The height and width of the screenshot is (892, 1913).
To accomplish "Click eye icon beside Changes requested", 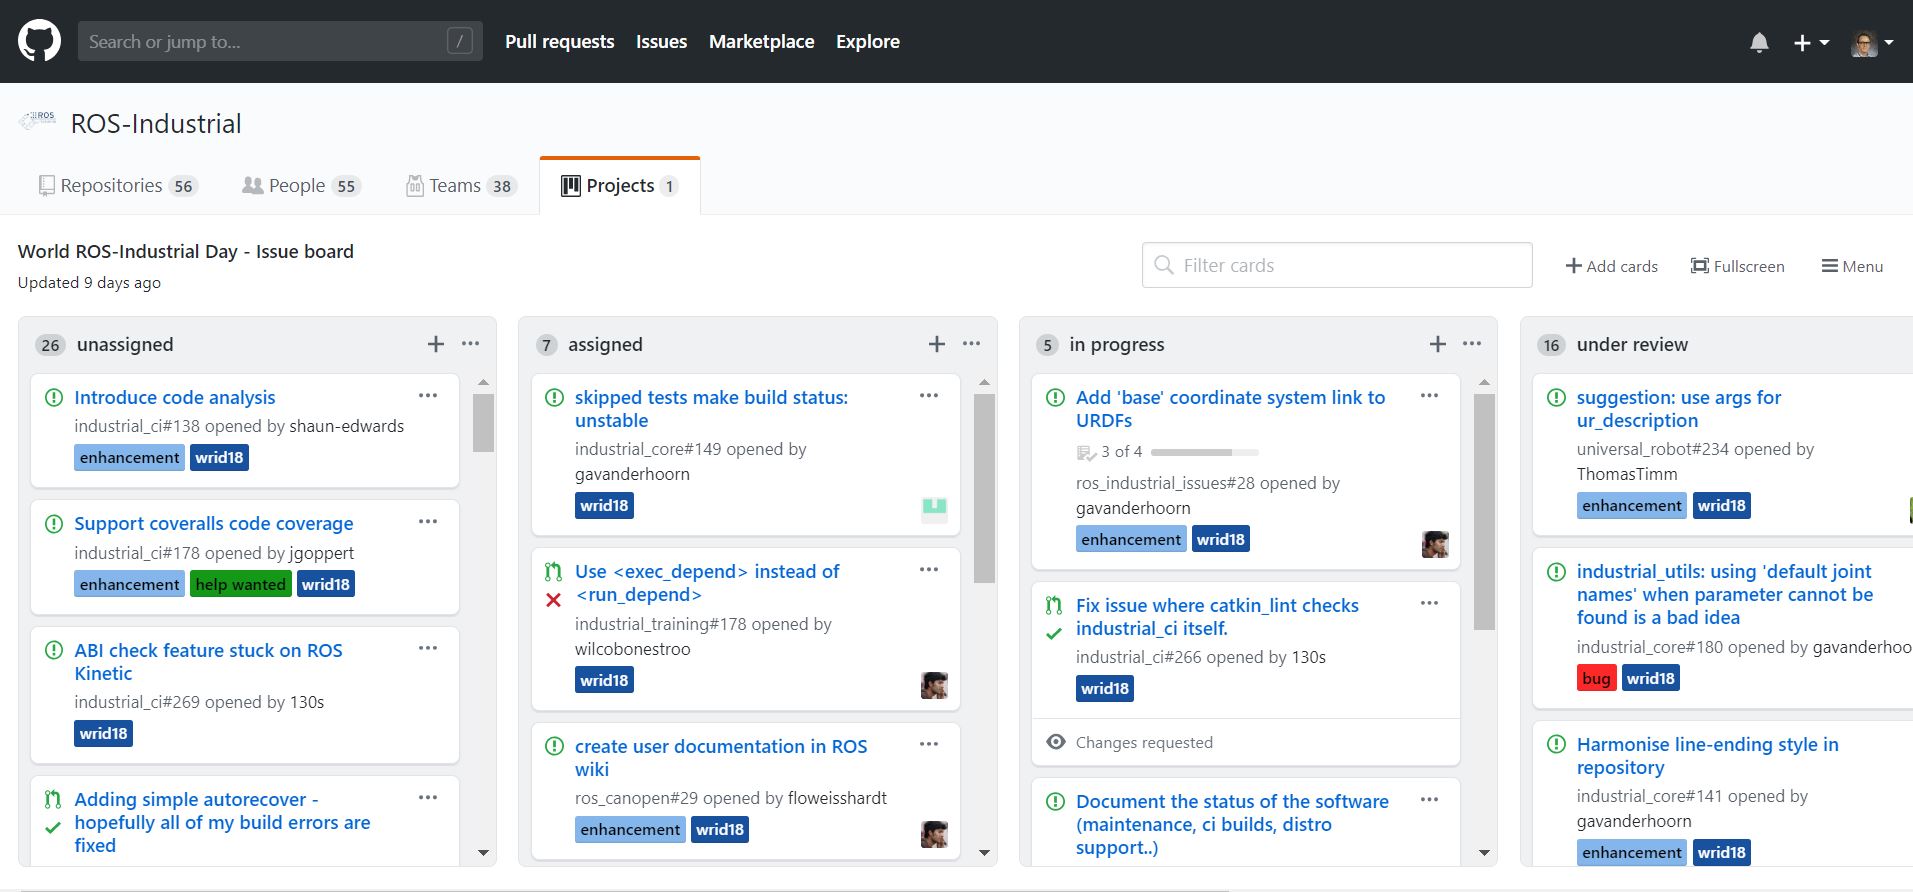I will point(1056,742).
